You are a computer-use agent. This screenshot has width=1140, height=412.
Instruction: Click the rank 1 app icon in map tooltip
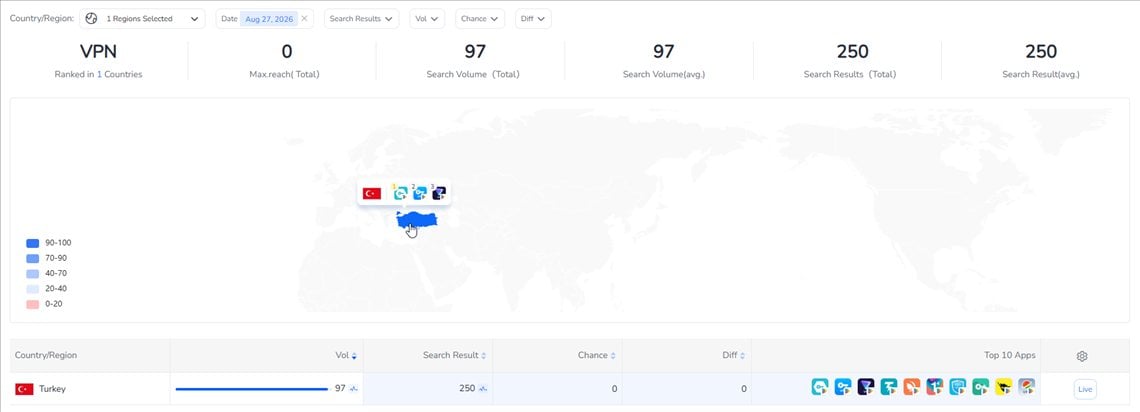coord(401,193)
